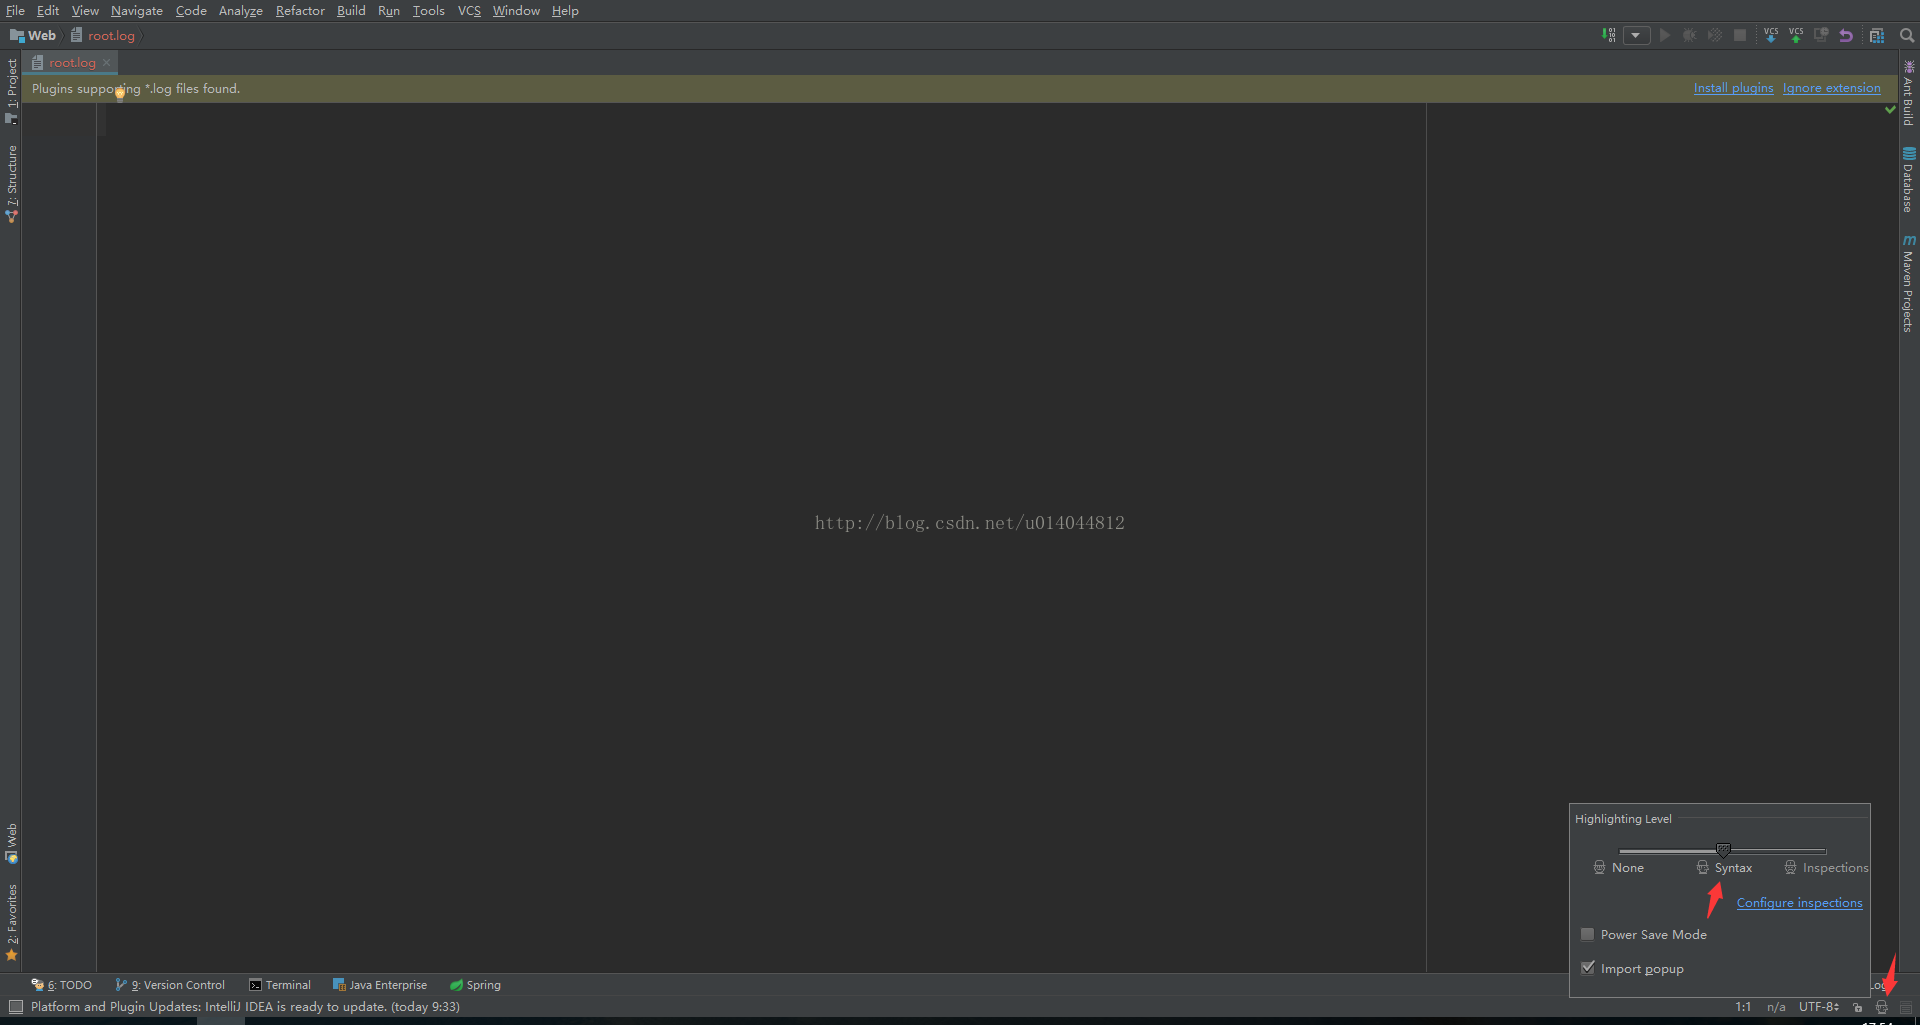
Task: Click the intention light bulb icon
Action: pos(120,94)
